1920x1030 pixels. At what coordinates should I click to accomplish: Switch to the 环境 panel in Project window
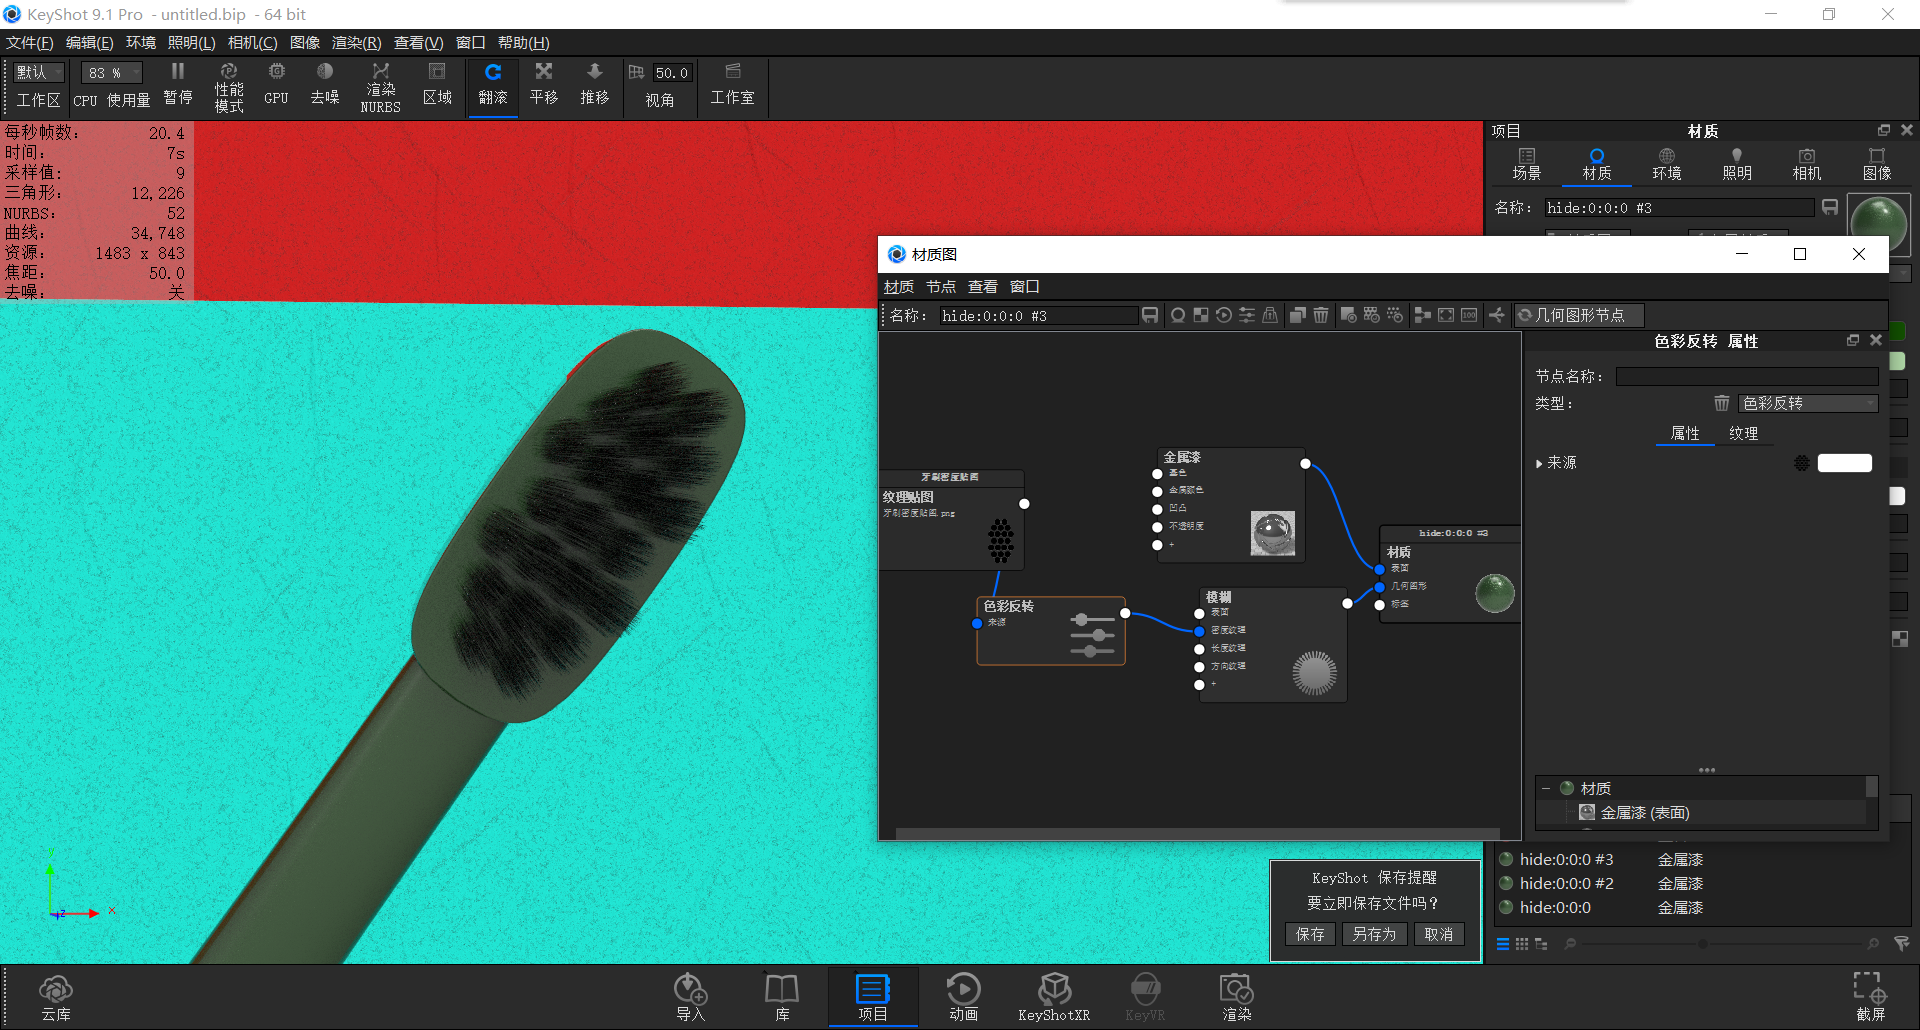[1666, 163]
